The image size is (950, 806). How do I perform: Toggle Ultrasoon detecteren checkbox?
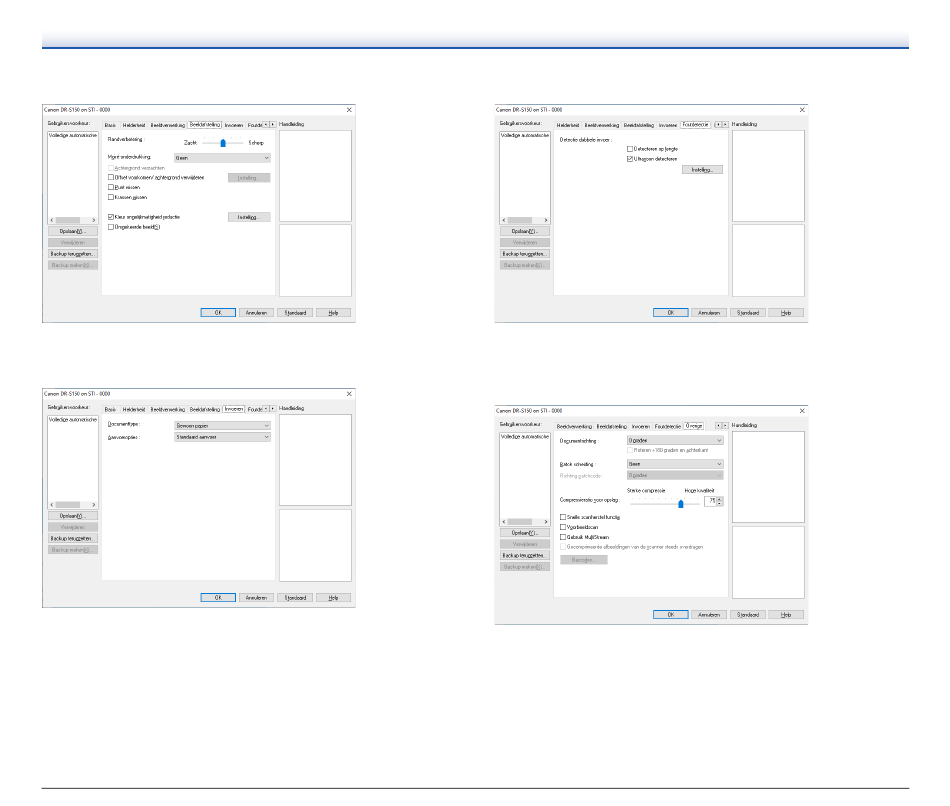[x=629, y=158]
